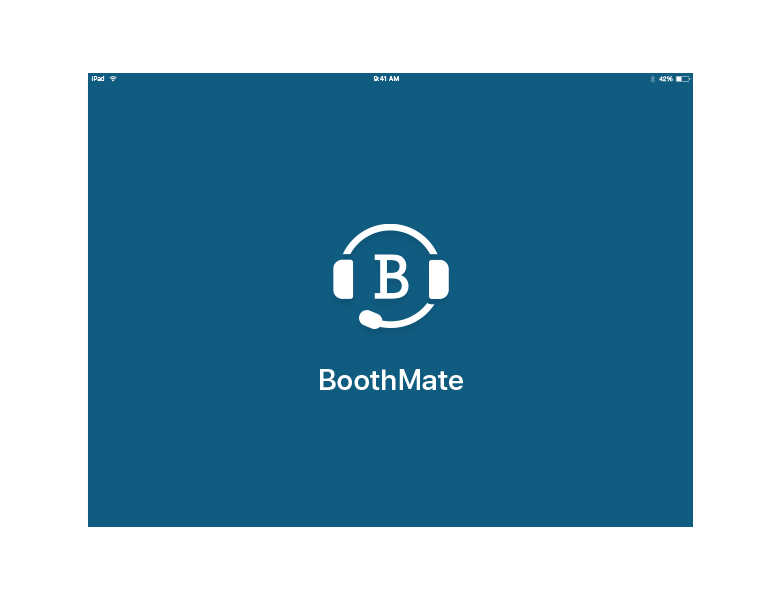Screen dimensions: 780x600
Task: Tap the Wi-Fi status icon
Action: click(x=113, y=79)
